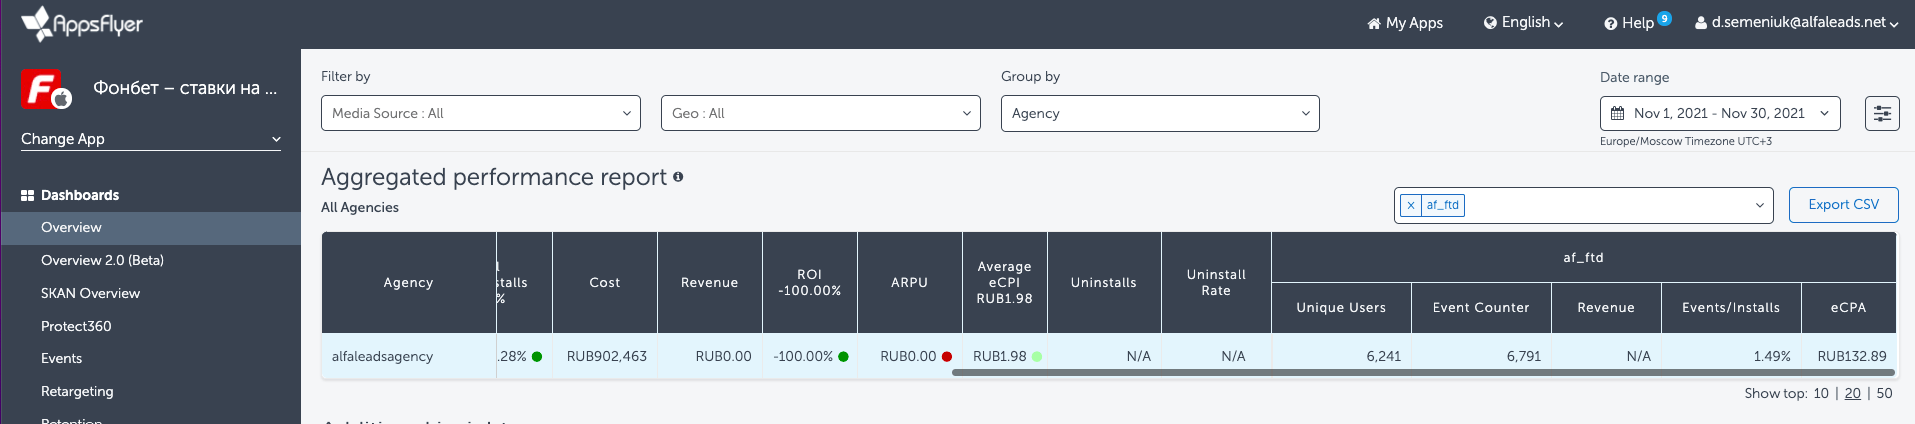Open the Geo filter dropdown

coord(821,113)
